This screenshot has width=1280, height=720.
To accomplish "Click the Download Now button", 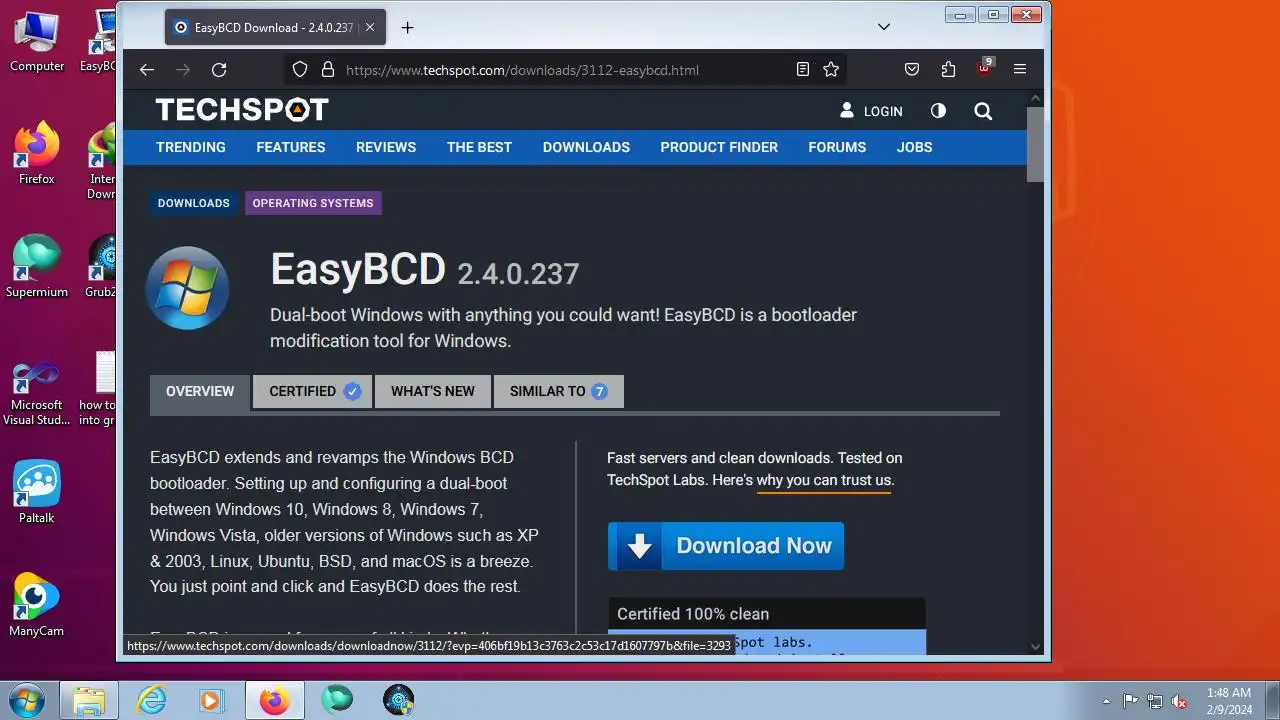I will [x=726, y=546].
